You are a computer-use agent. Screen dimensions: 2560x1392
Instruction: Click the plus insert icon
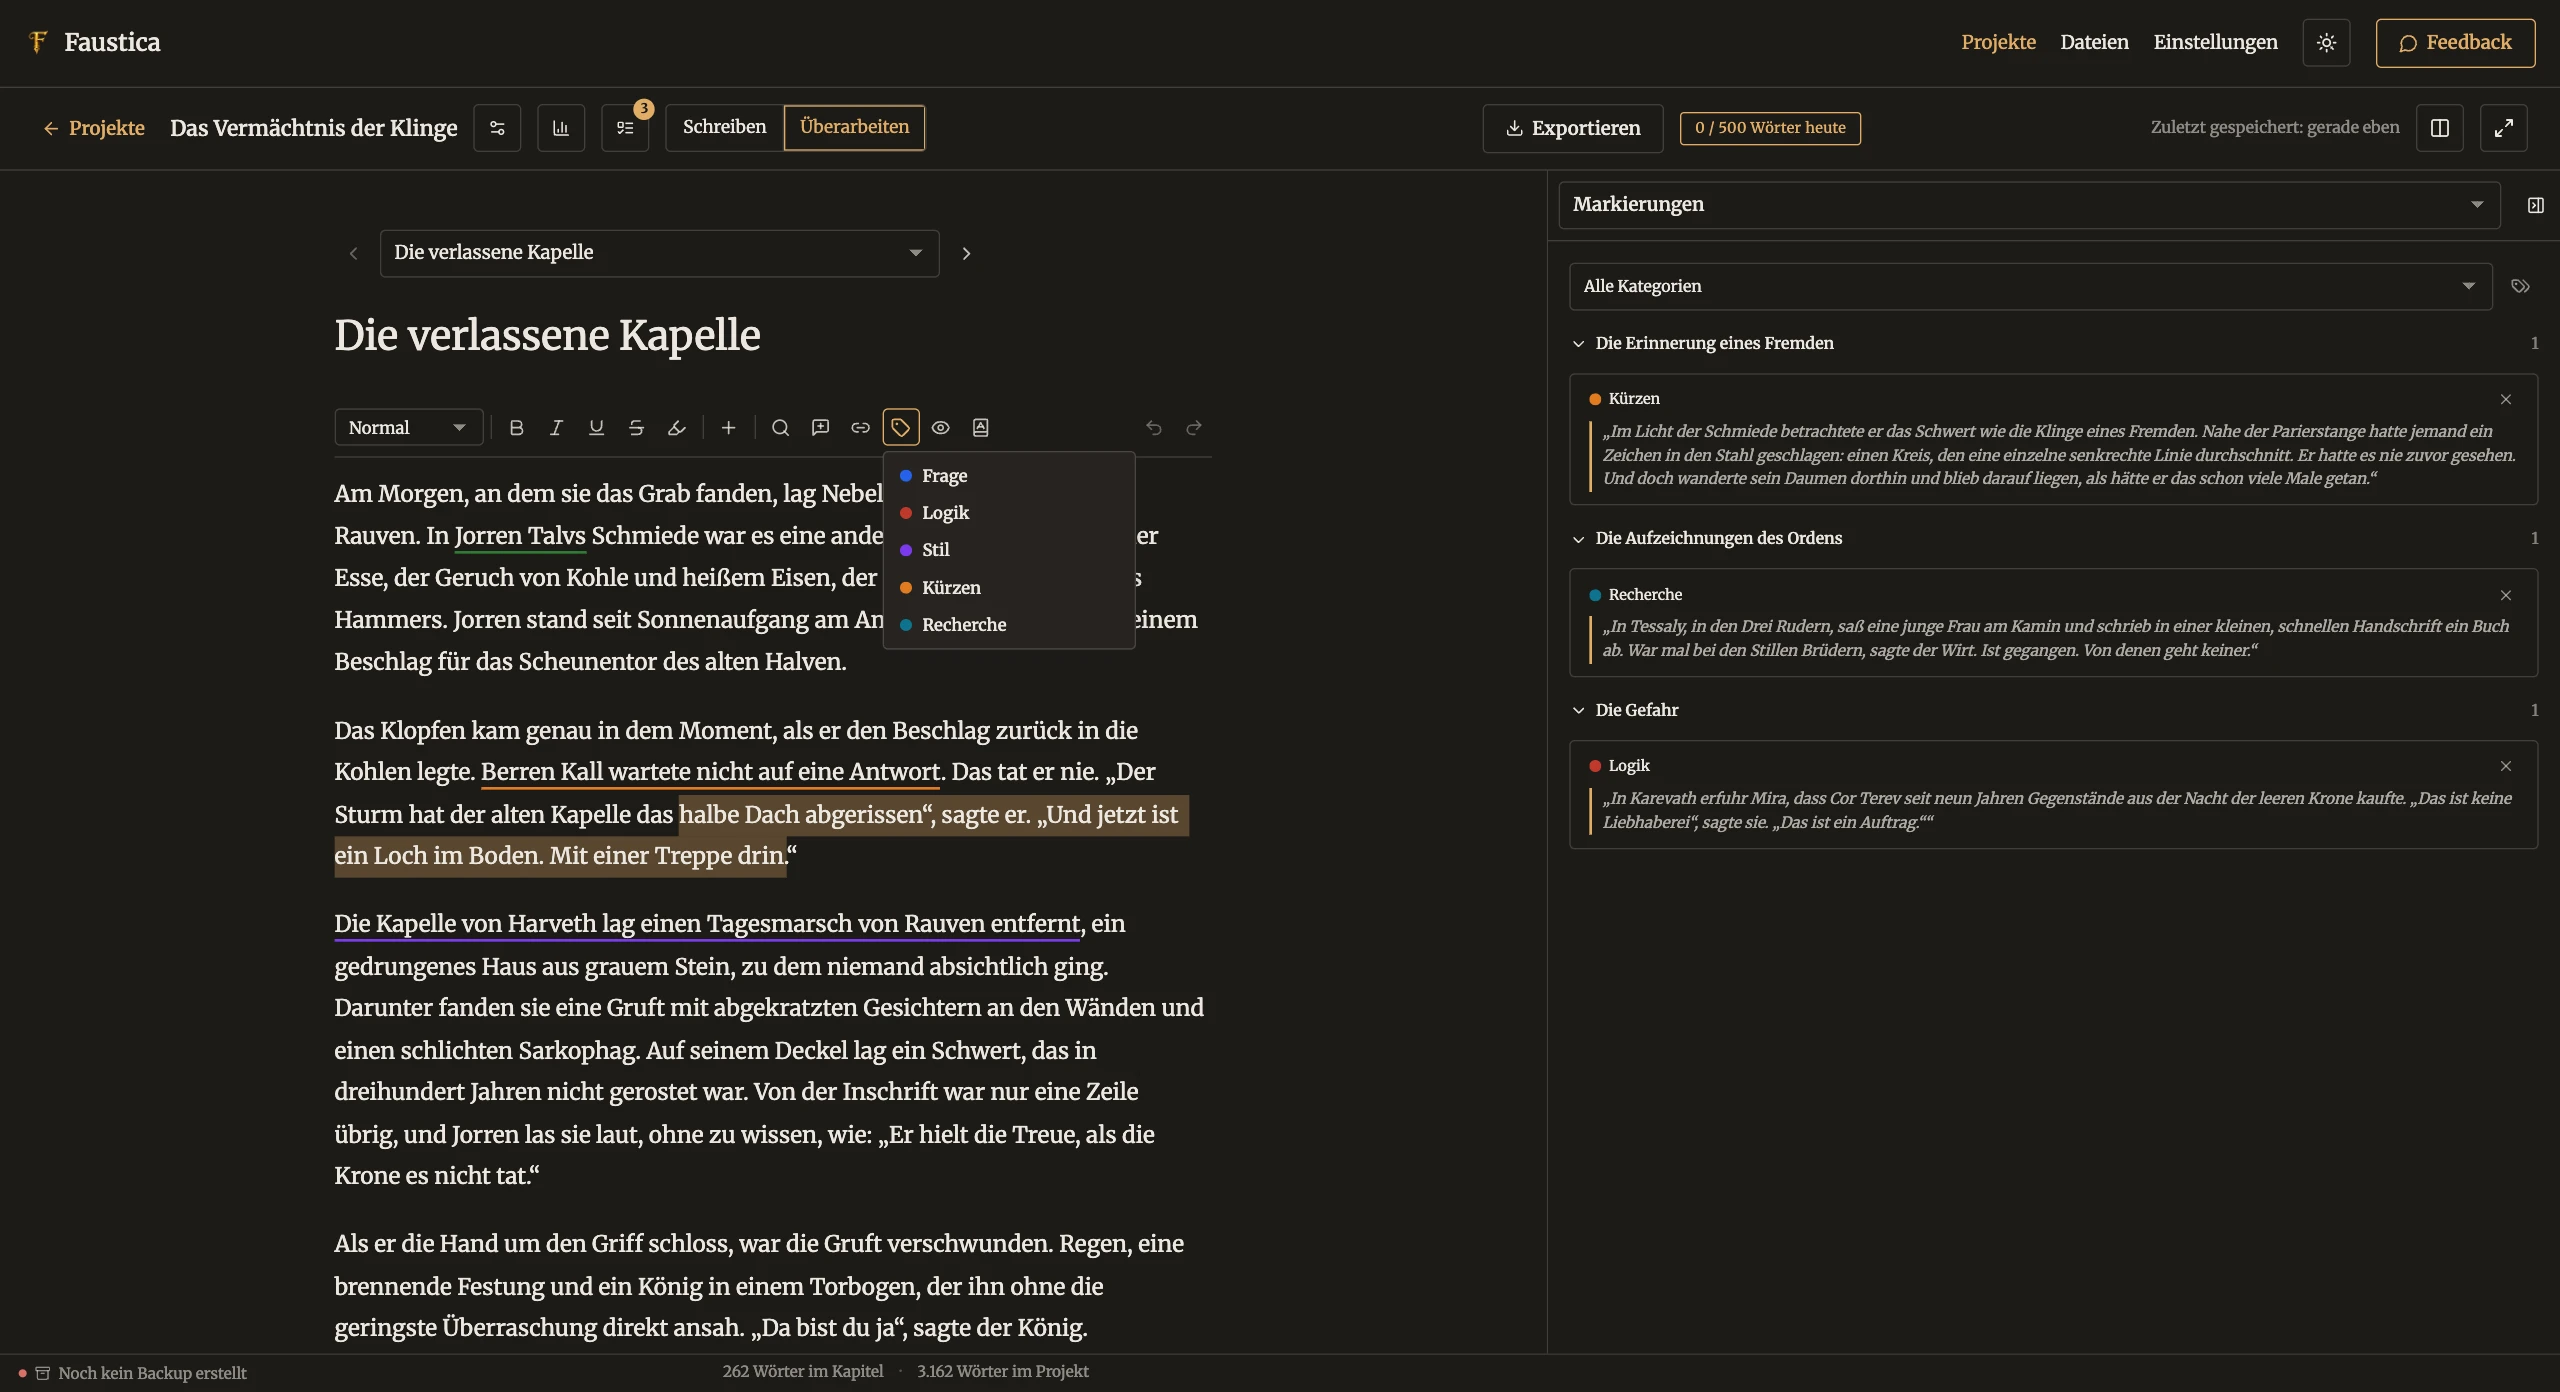[728, 428]
